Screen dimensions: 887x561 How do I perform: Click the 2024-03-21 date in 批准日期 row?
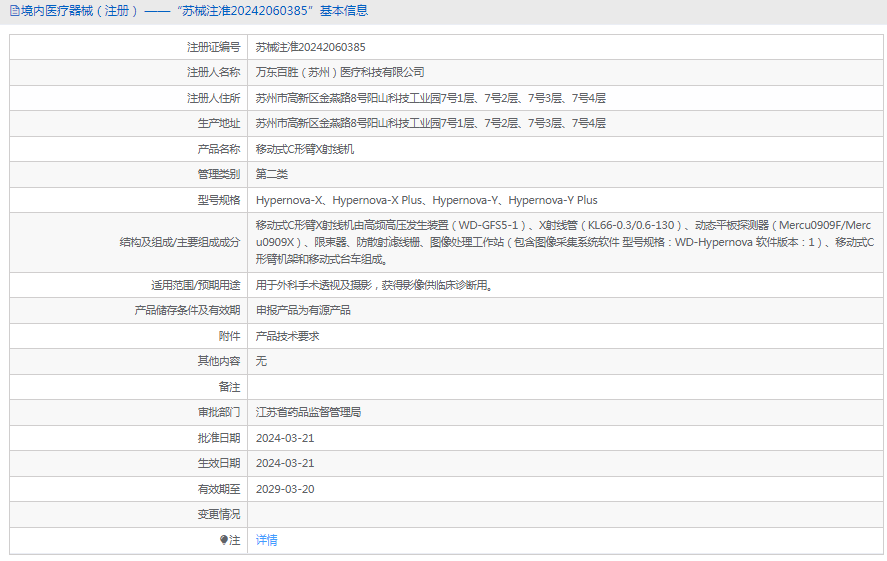tap(285, 438)
